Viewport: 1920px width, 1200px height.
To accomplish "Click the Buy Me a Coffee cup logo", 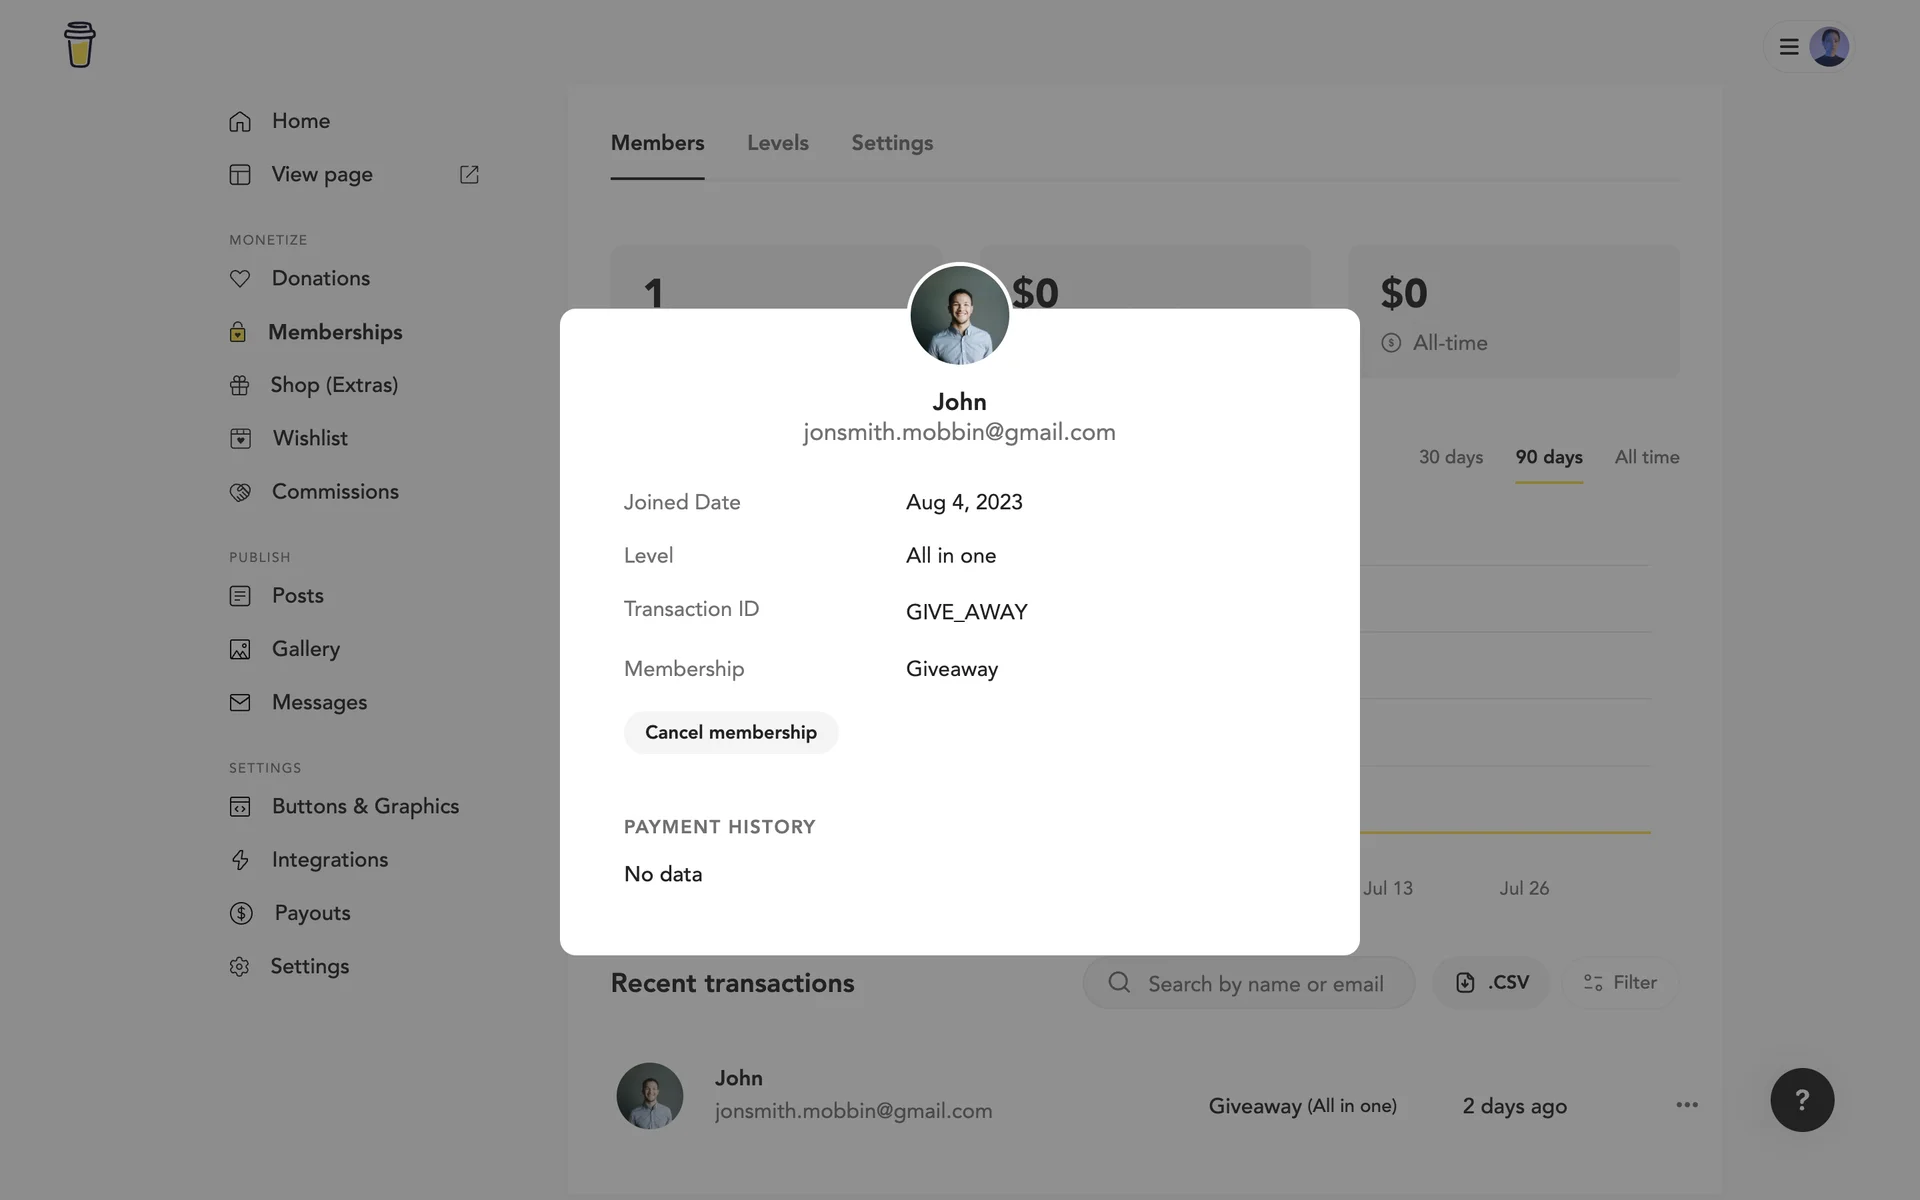I will point(79,45).
